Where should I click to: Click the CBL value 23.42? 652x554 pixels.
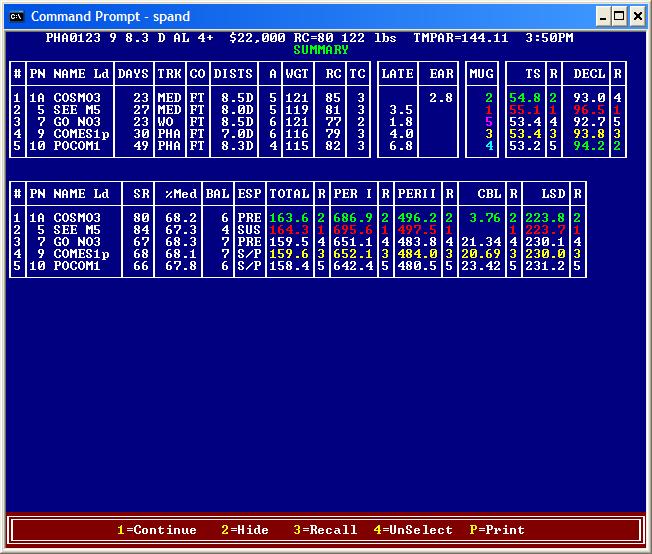click(481, 266)
